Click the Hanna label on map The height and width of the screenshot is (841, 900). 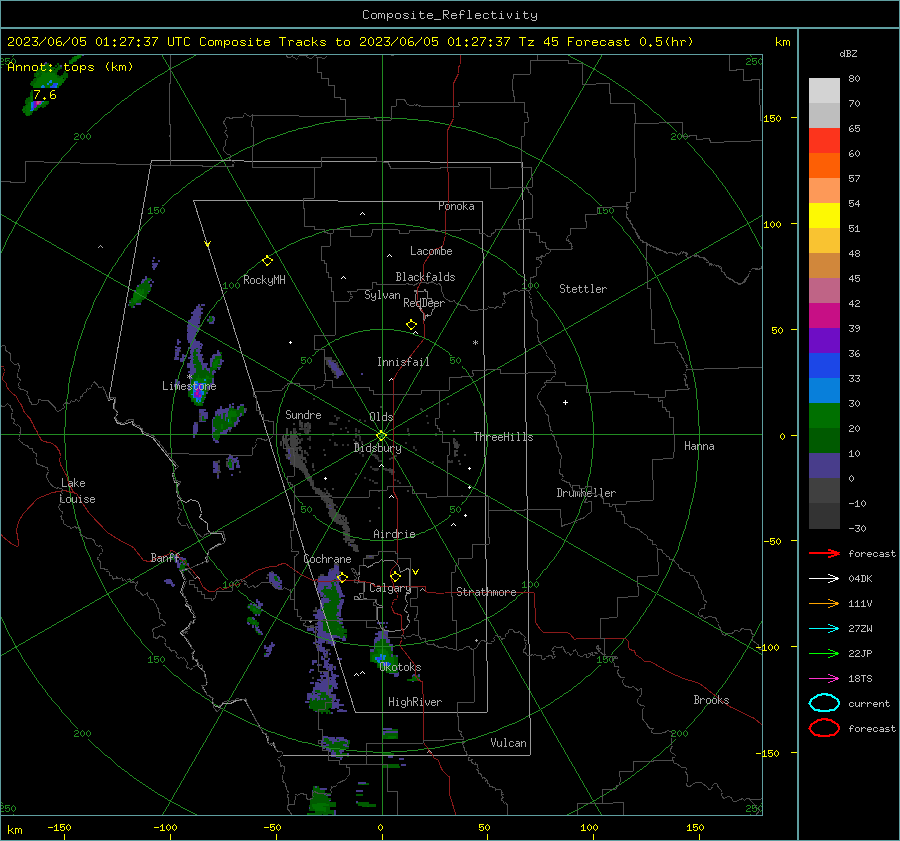pos(699,446)
